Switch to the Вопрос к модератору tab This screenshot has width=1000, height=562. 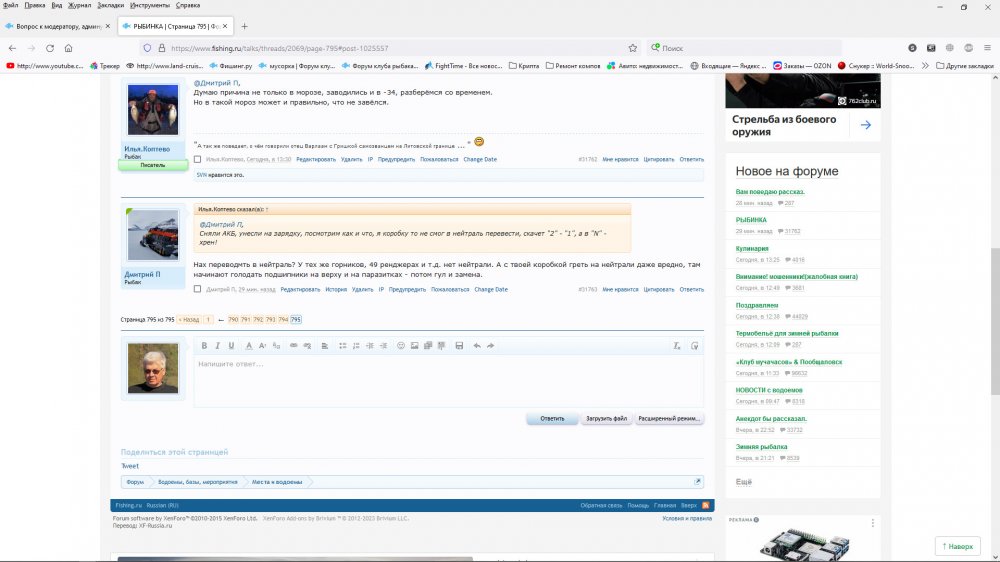[x=55, y=26]
